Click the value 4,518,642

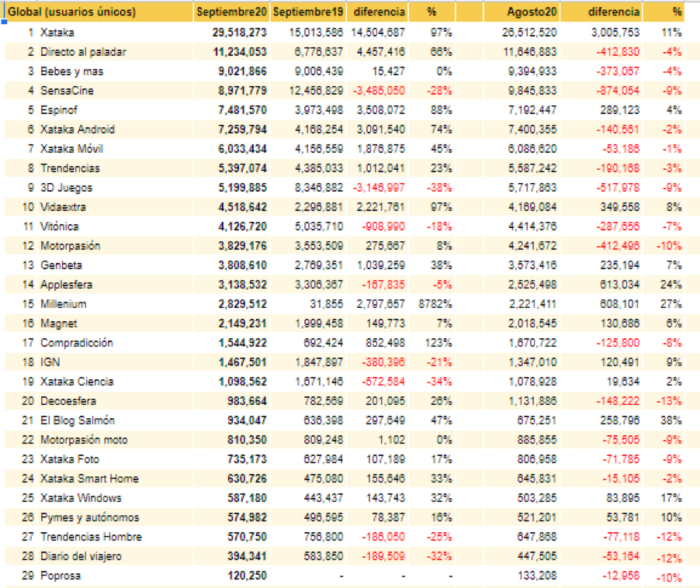tap(242, 207)
